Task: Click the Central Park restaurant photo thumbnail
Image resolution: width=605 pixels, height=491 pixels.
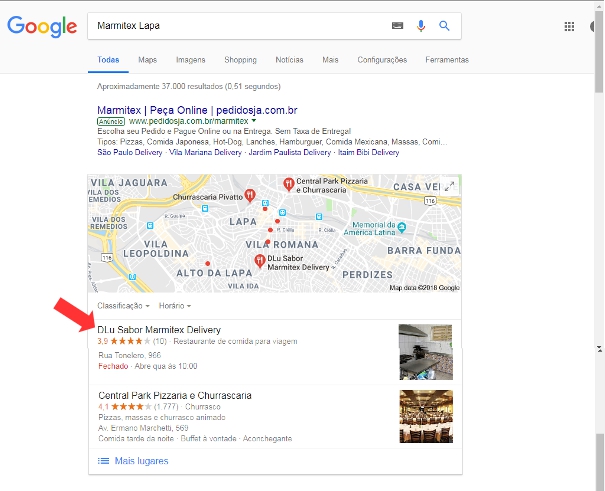Action: tap(426, 417)
